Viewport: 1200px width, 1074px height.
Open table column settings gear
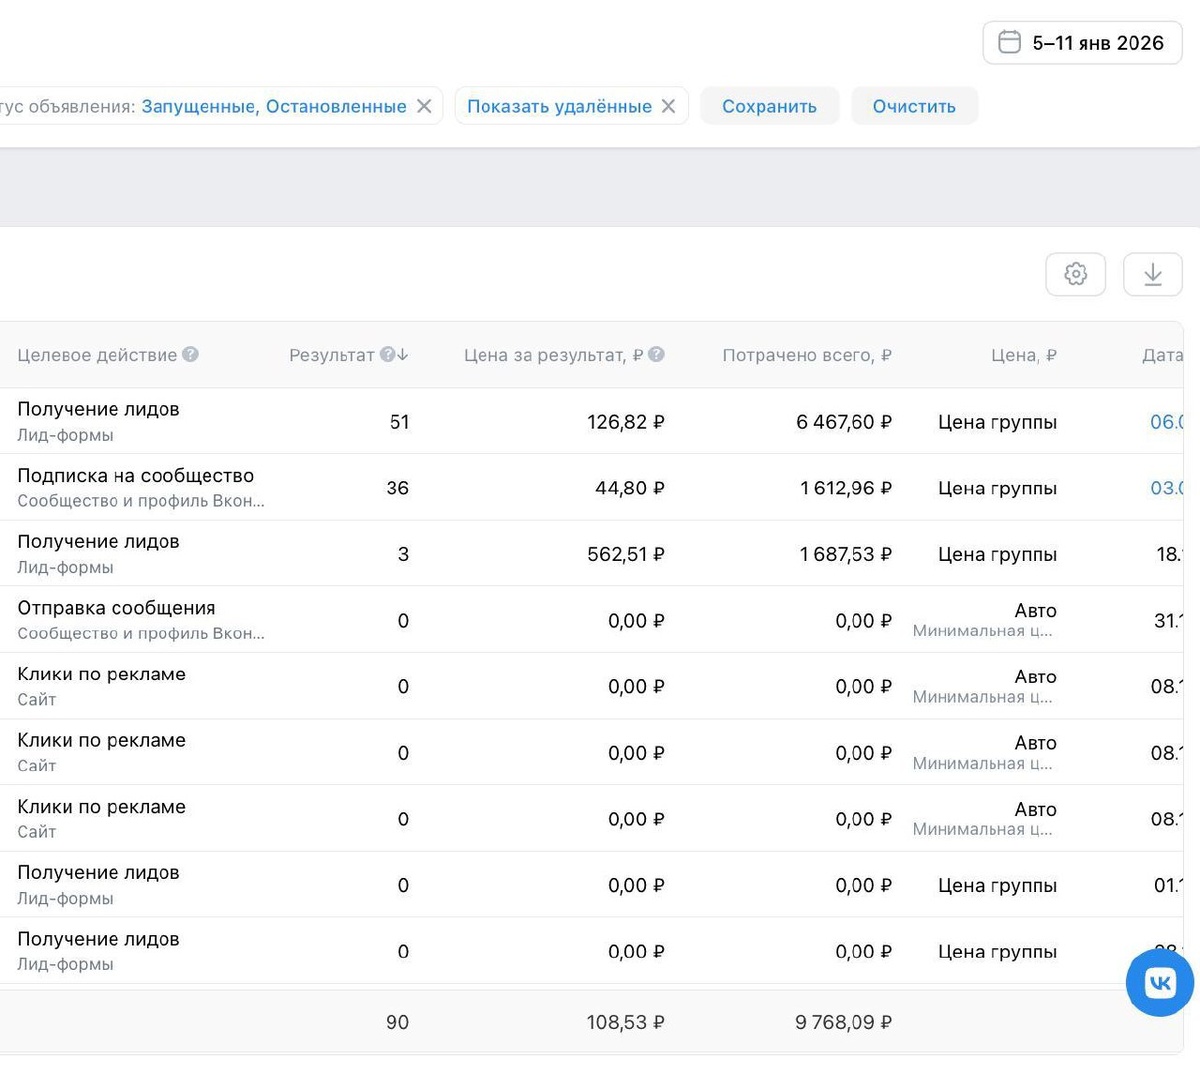tap(1075, 274)
